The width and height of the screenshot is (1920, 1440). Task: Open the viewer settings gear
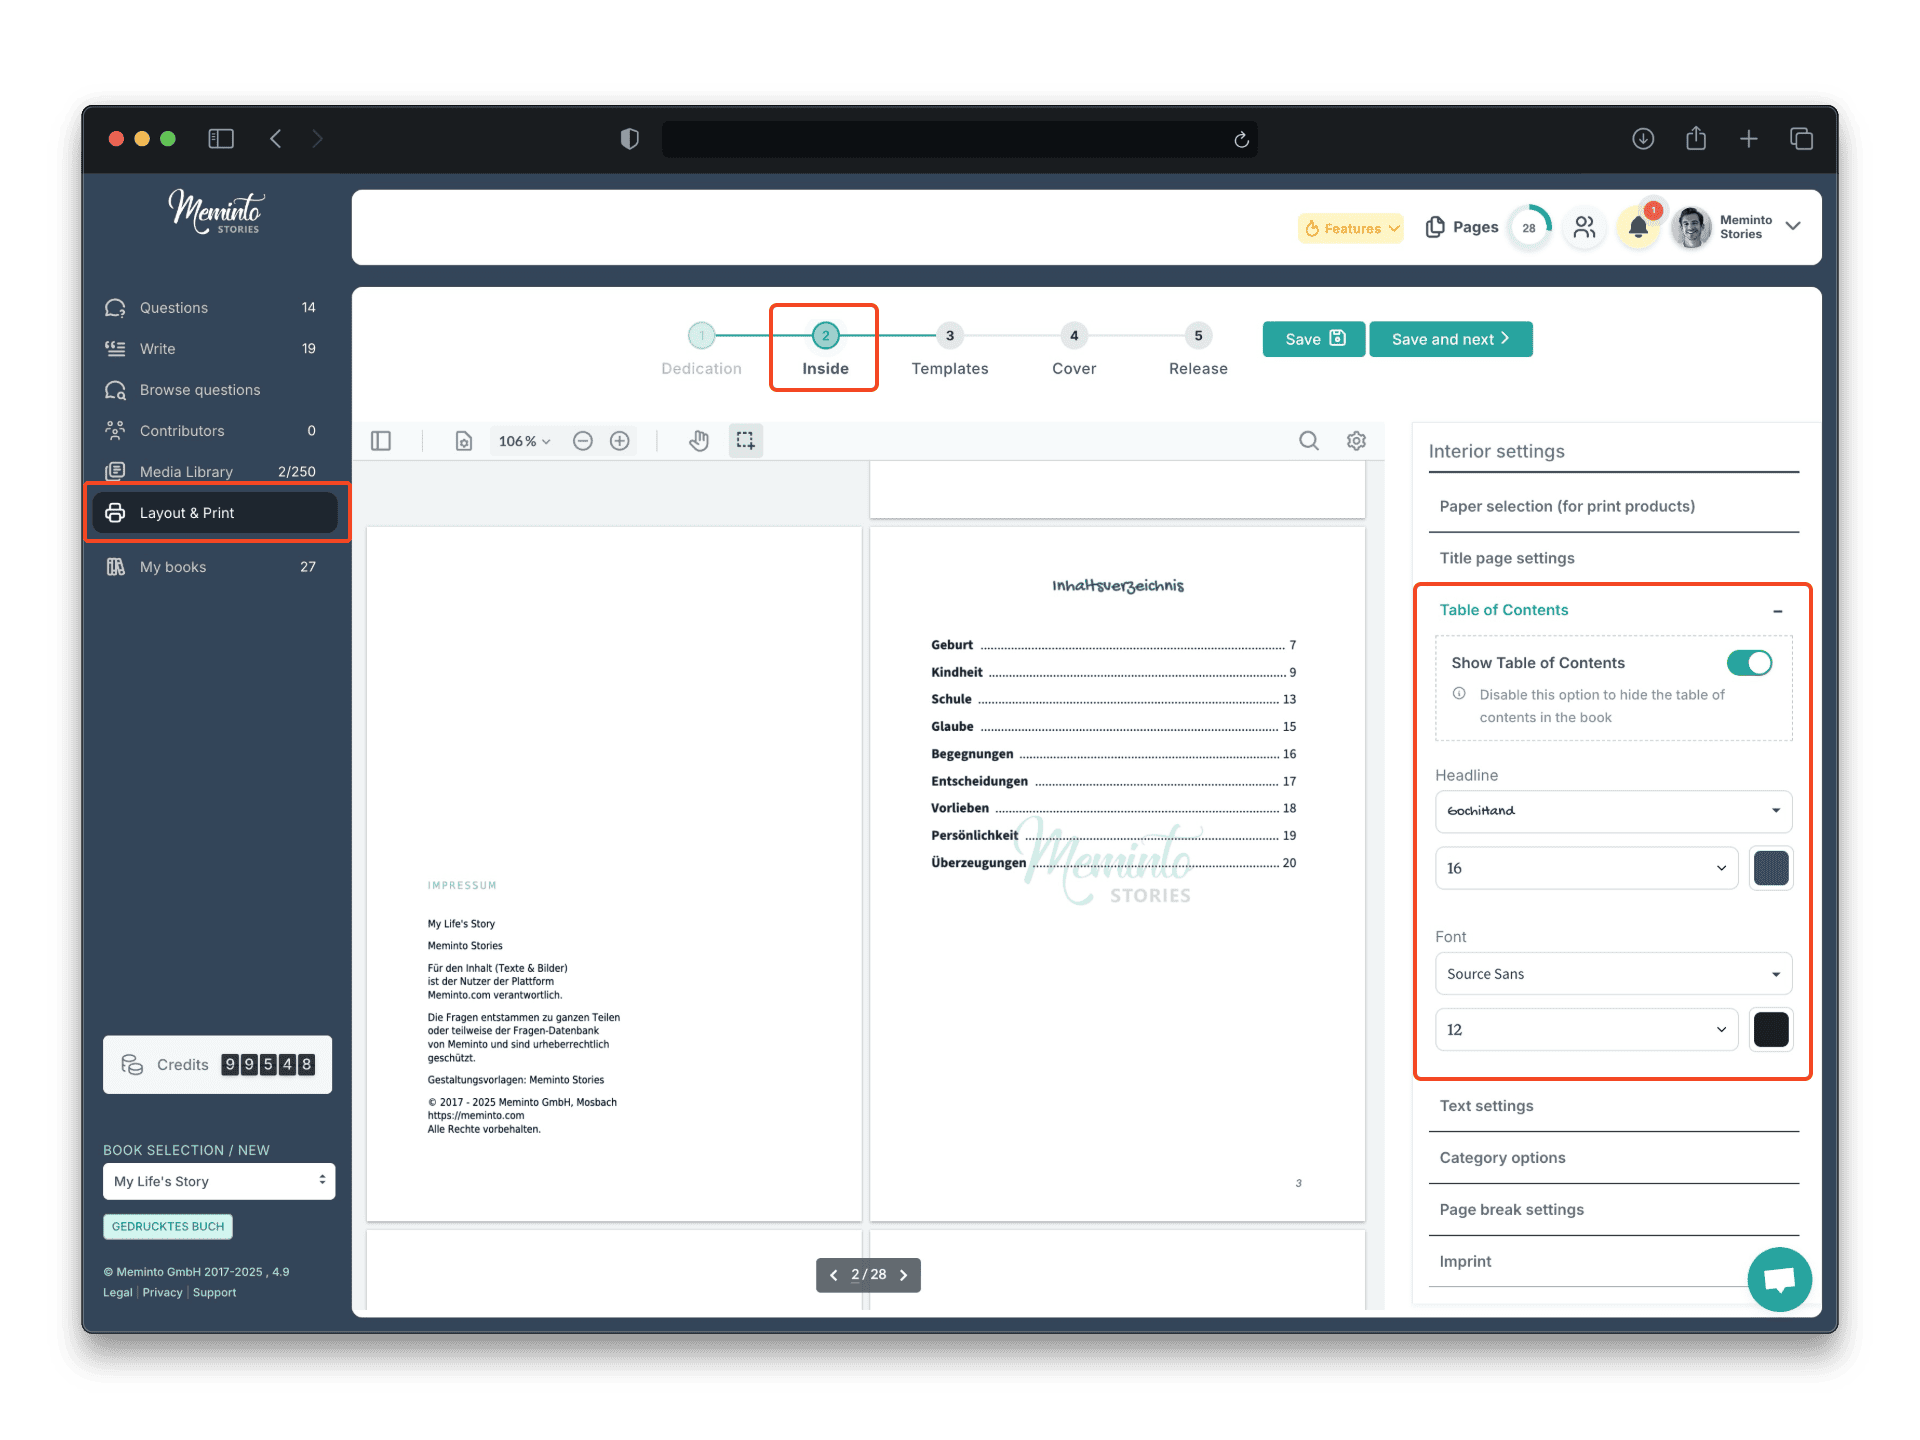click(x=1356, y=441)
